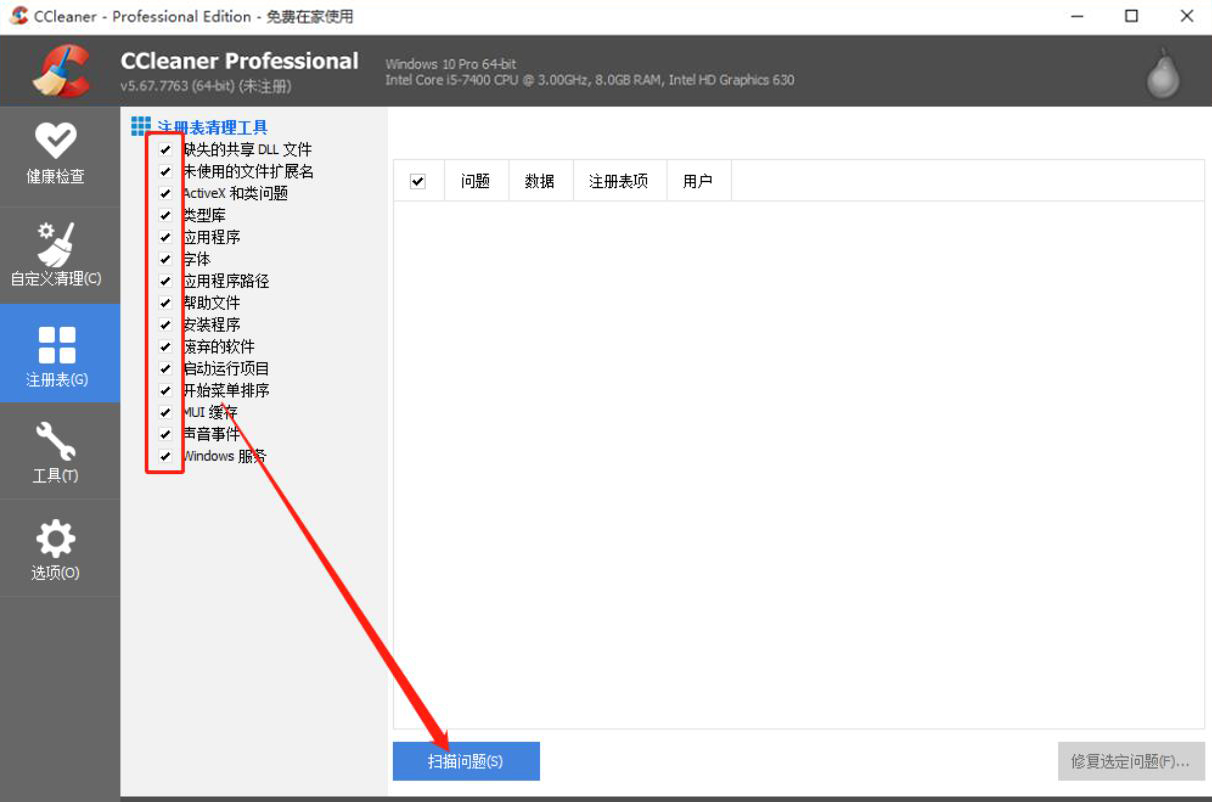Click the 扫描问题(S) button
The image size is (1212, 802).
click(x=466, y=761)
